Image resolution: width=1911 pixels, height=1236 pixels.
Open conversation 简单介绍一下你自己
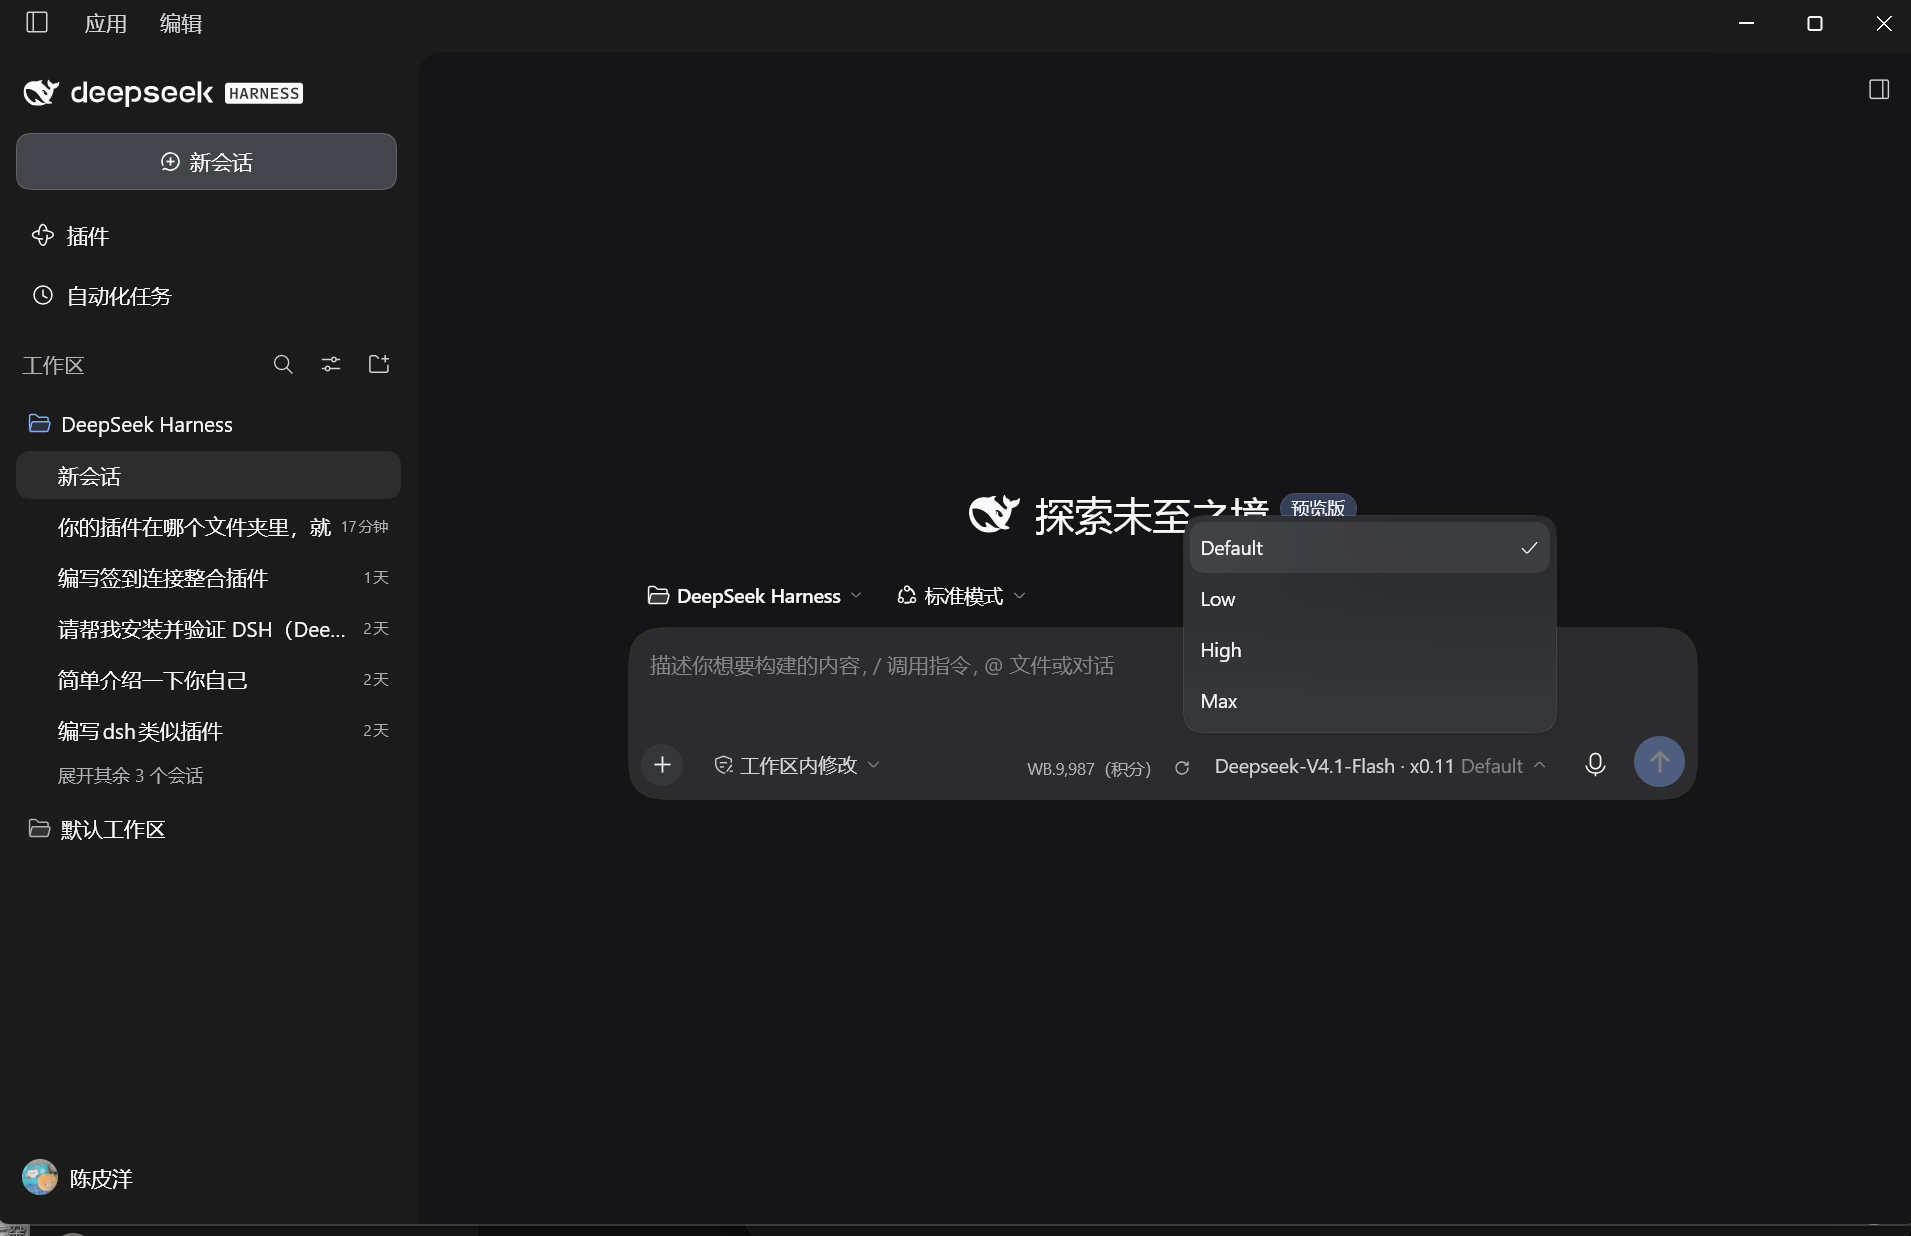point(208,680)
